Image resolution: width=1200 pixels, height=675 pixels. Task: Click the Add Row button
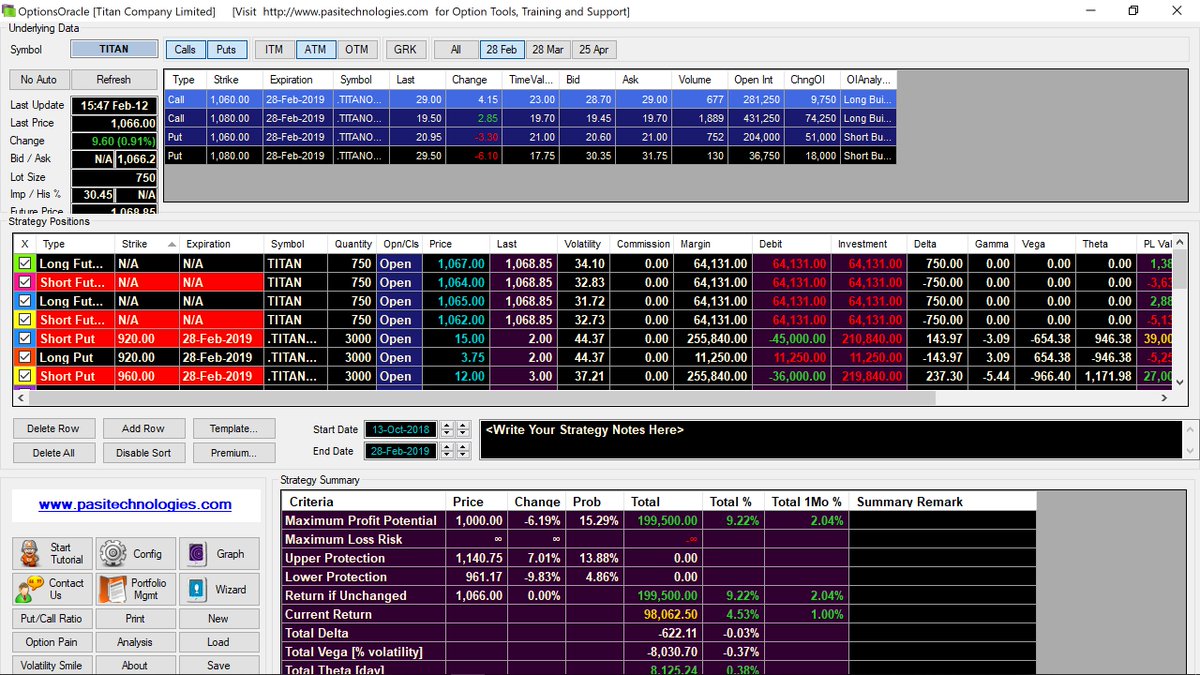143,428
